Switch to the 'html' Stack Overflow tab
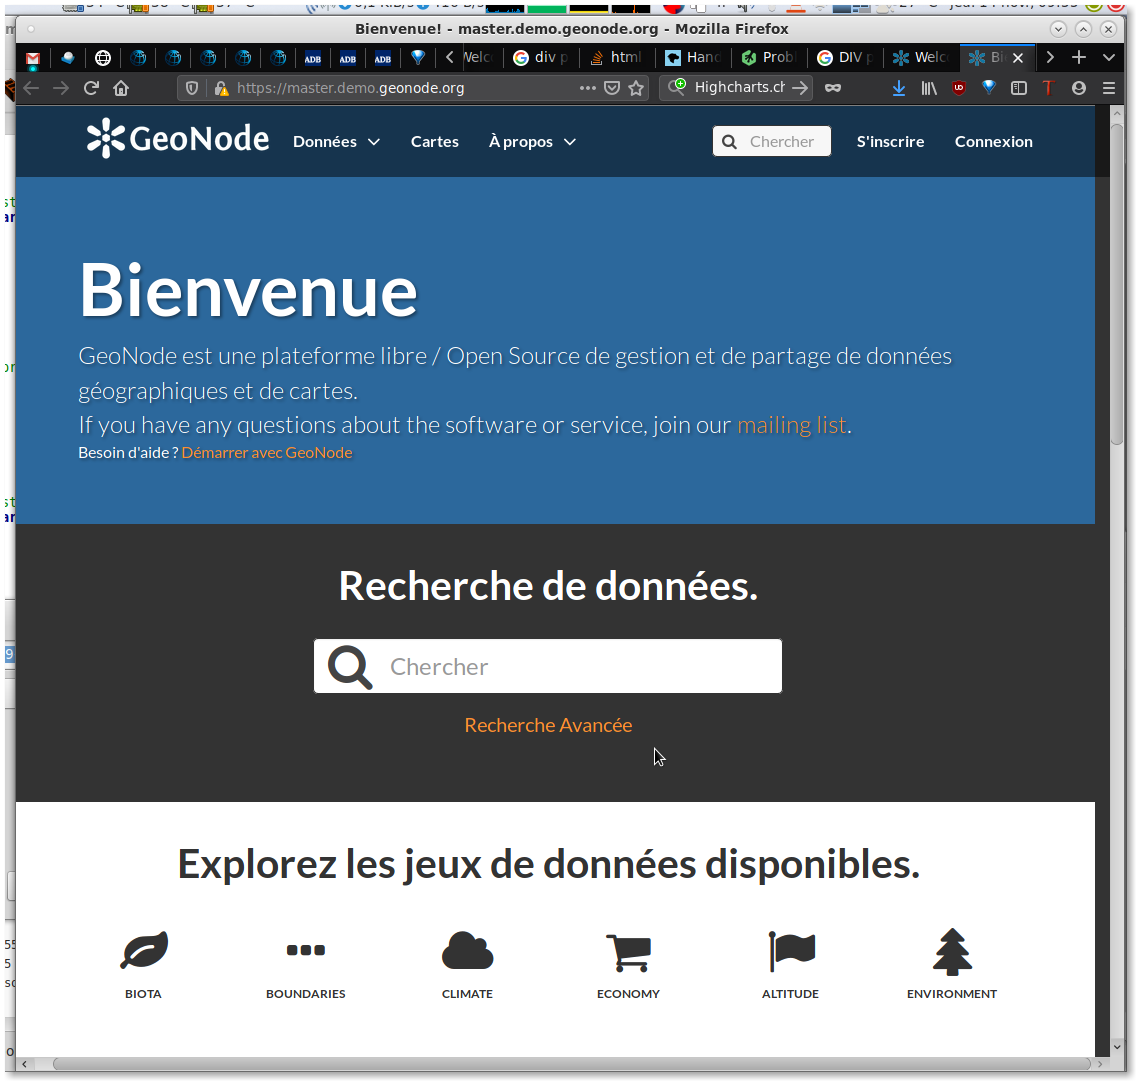Screen dimensions: 1136x1081 click(618, 57)
